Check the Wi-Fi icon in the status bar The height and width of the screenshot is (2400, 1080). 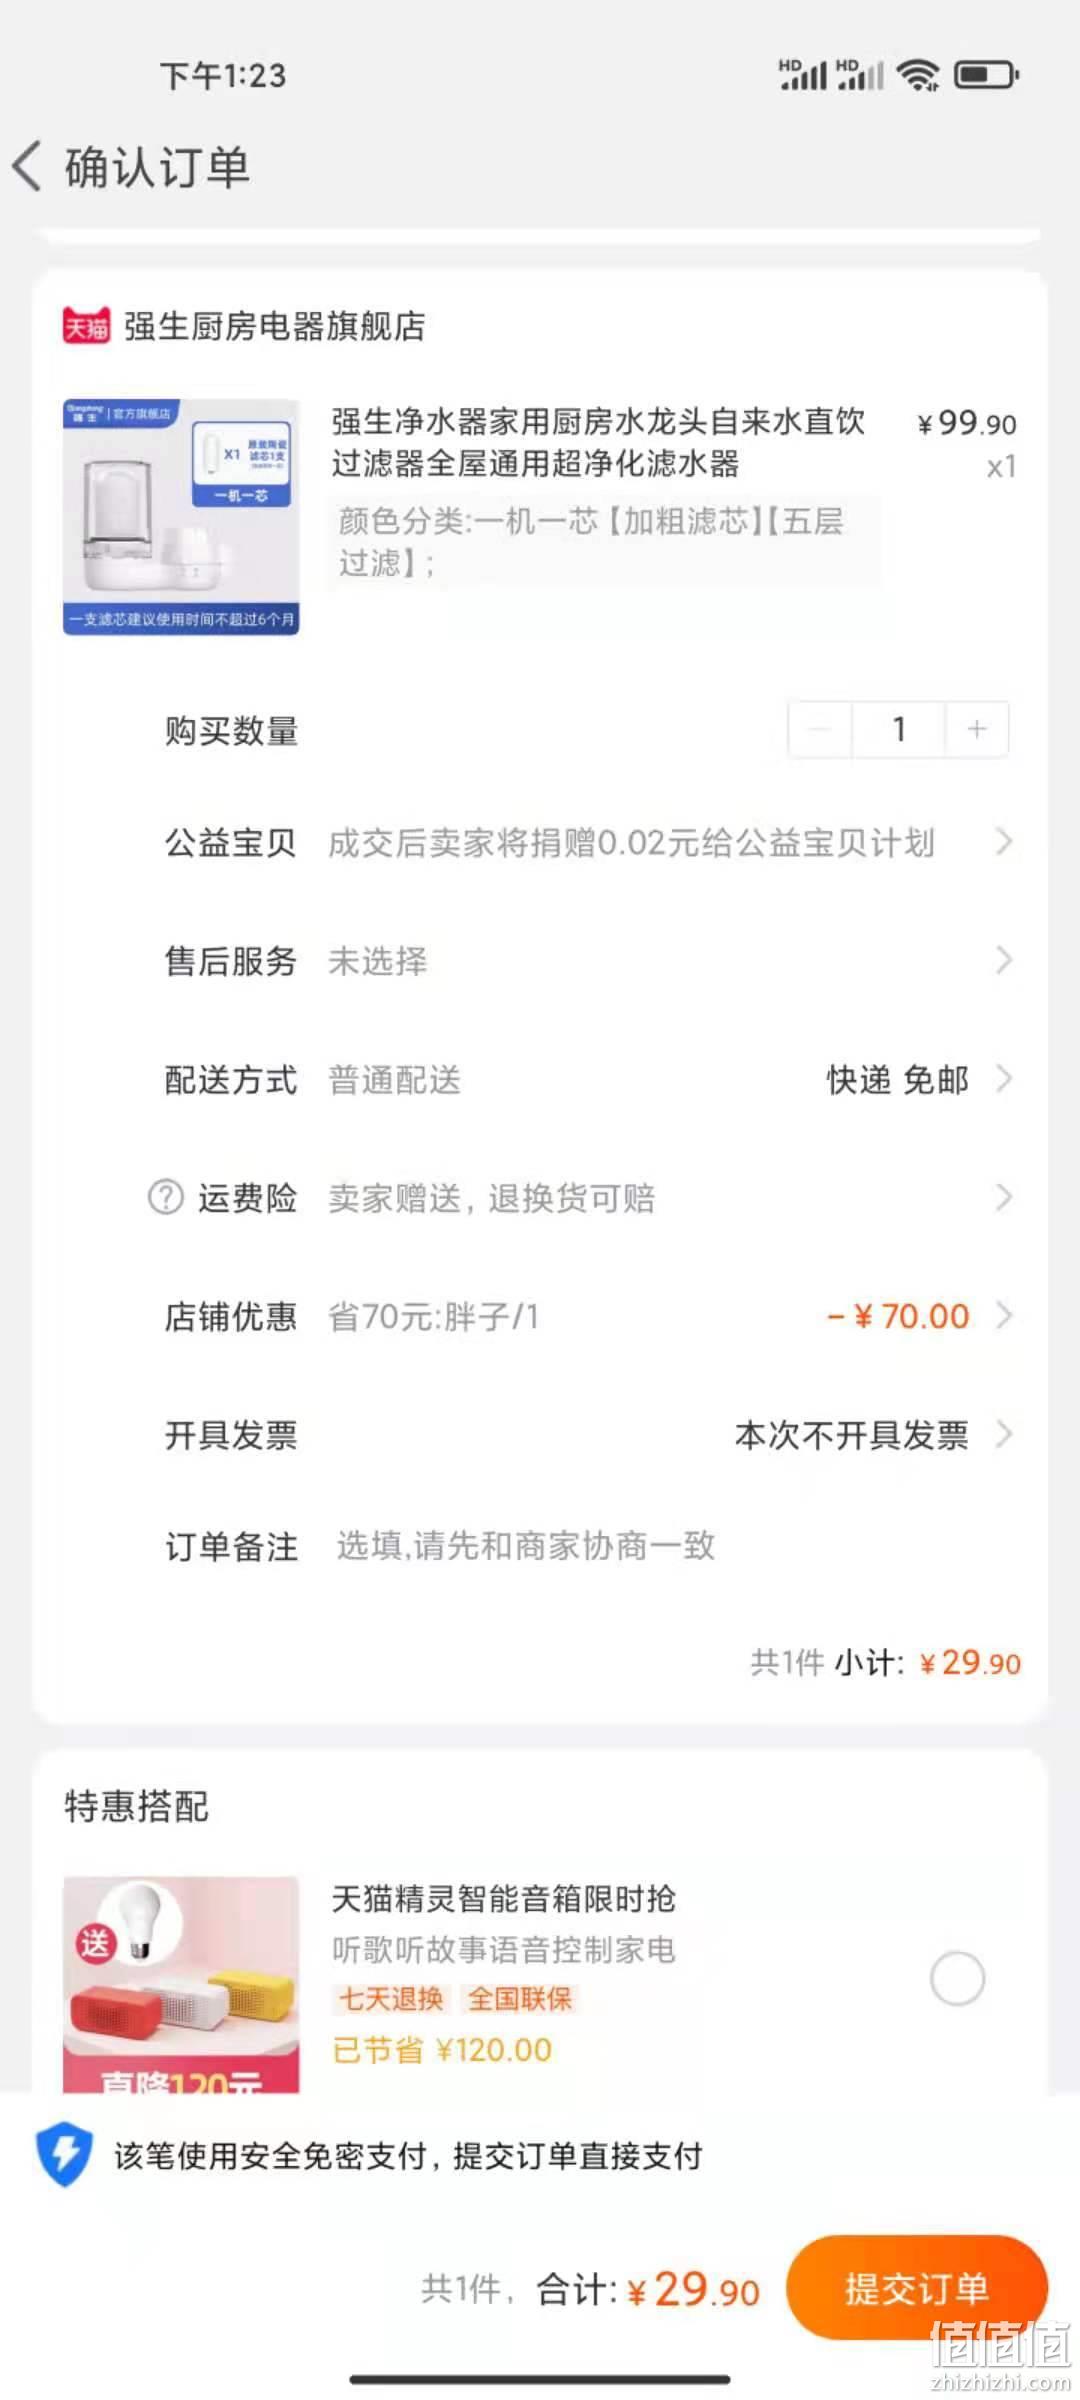coord(918,75)
